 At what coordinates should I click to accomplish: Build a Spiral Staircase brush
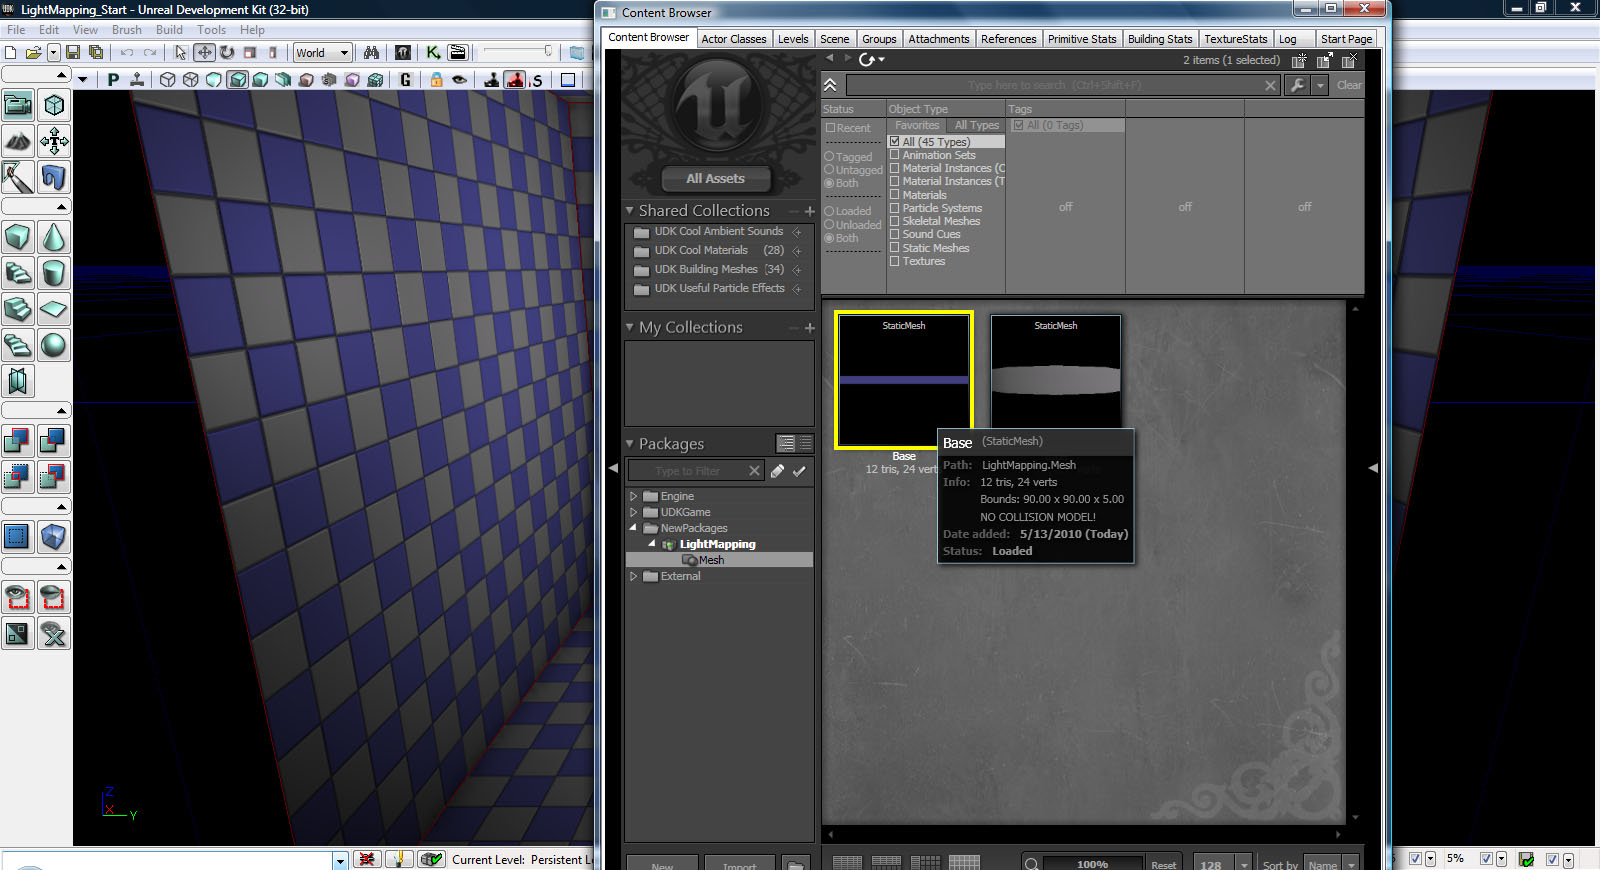(x=18, y=345)
